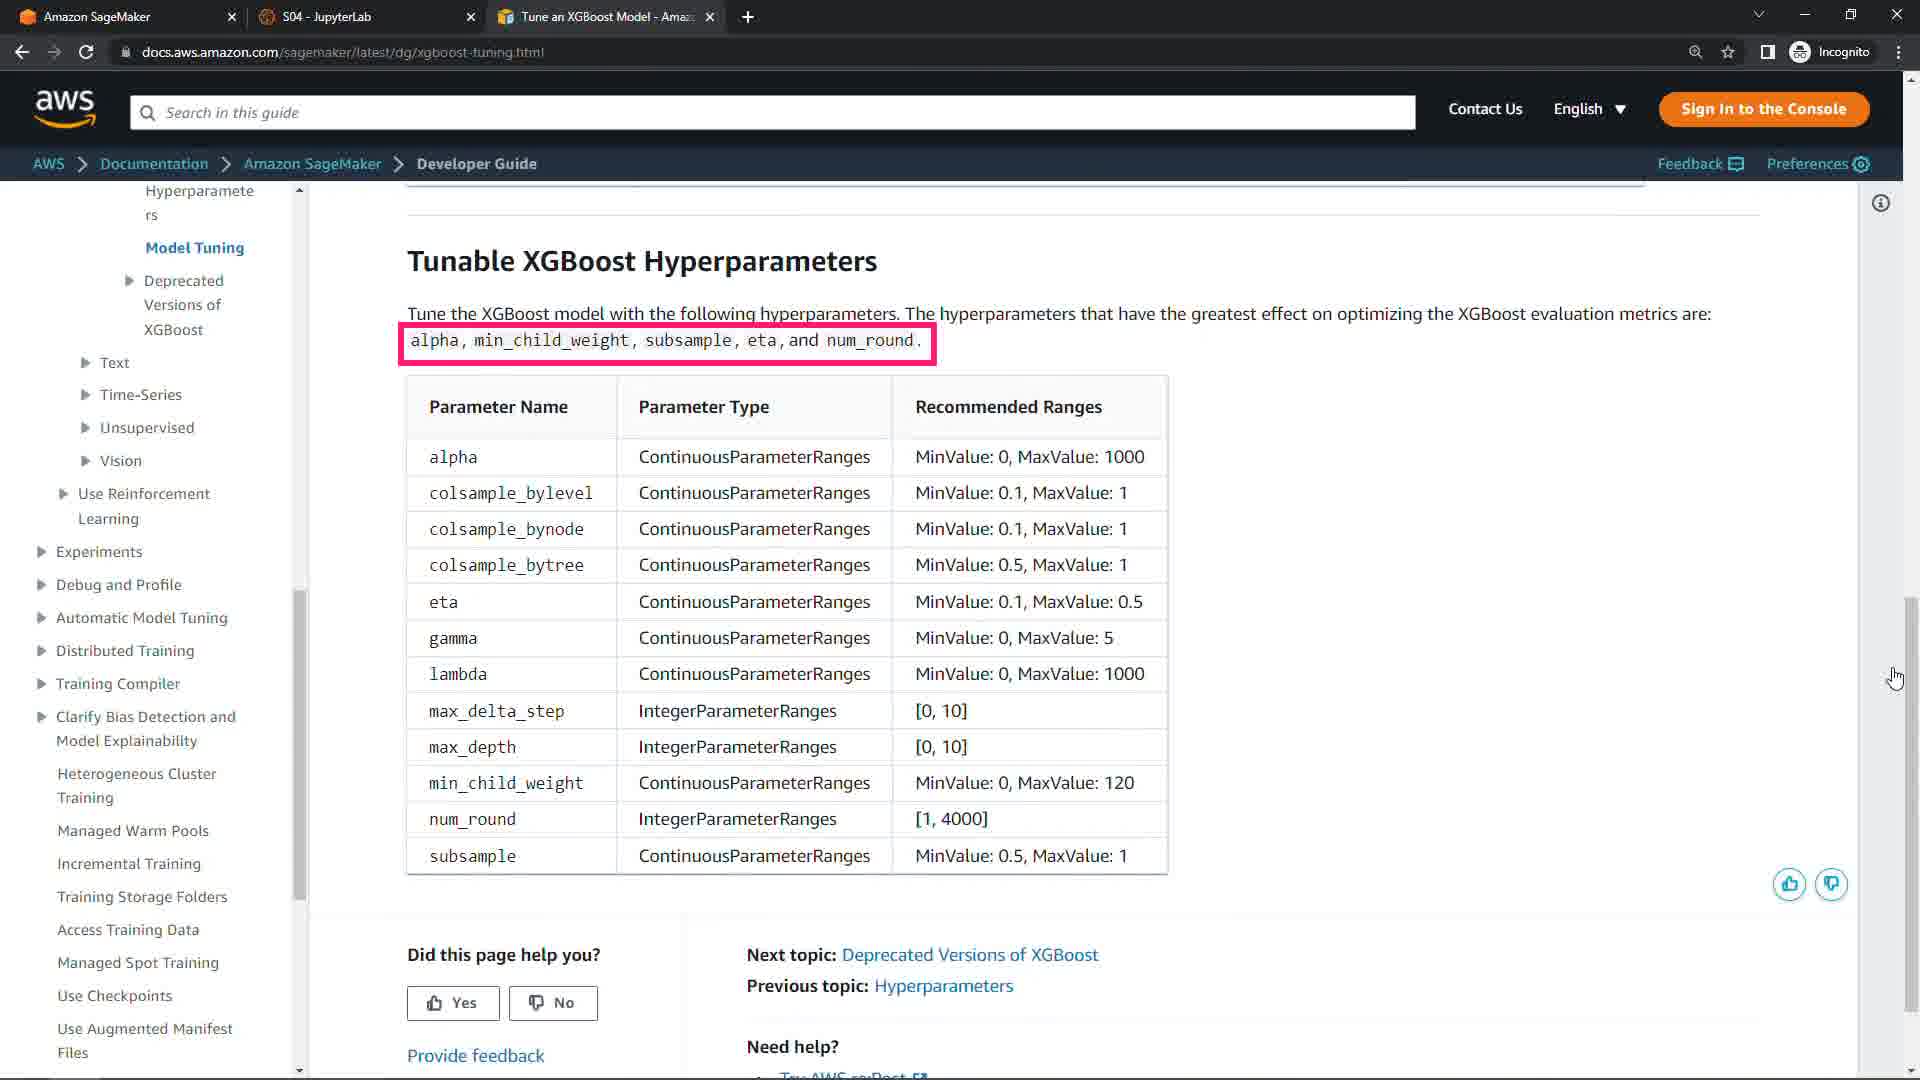Image resolution: width=1920 pixels, height=1080 pixels.
Task: Switch to S04 - JupyterLab tab
Action: (326, 17)
